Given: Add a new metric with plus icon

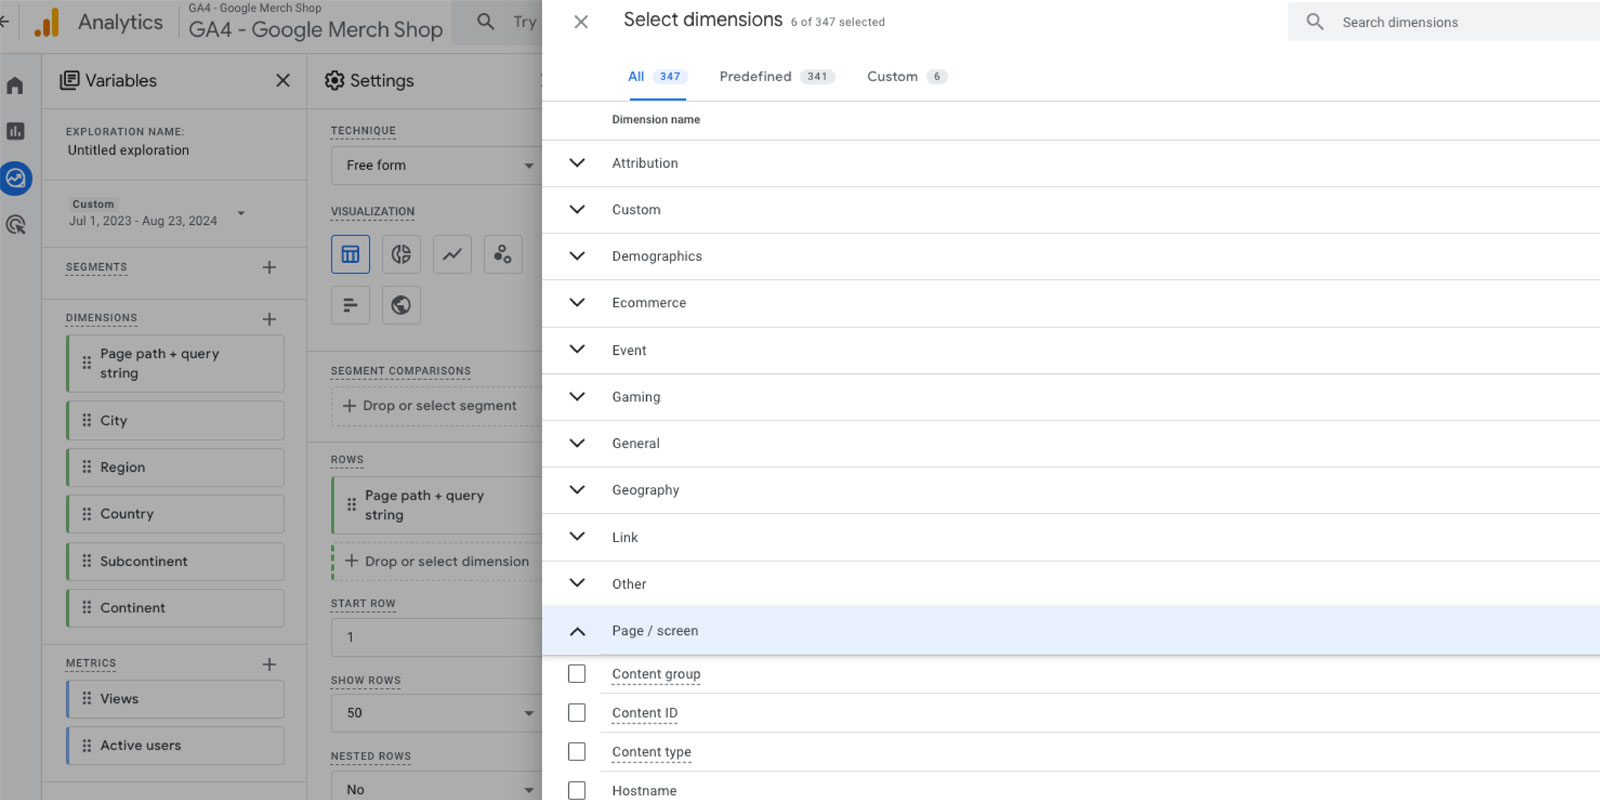Looking at the screenshot, I should click(x=269, y=664).
